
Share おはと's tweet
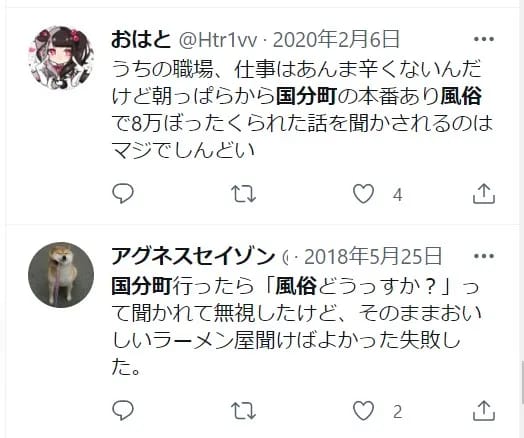tap(484, 193)
